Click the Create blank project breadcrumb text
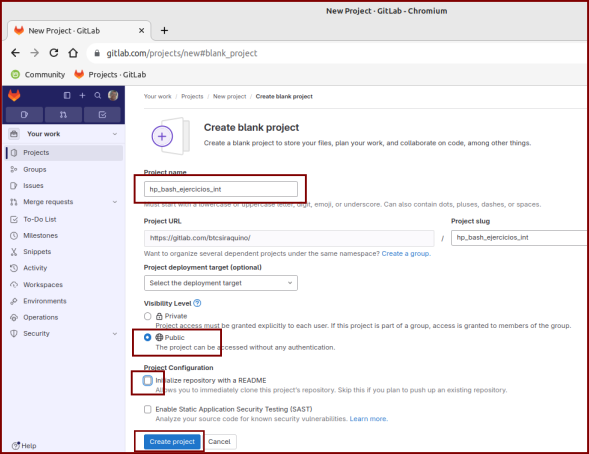589x454 pixels. 284,97
